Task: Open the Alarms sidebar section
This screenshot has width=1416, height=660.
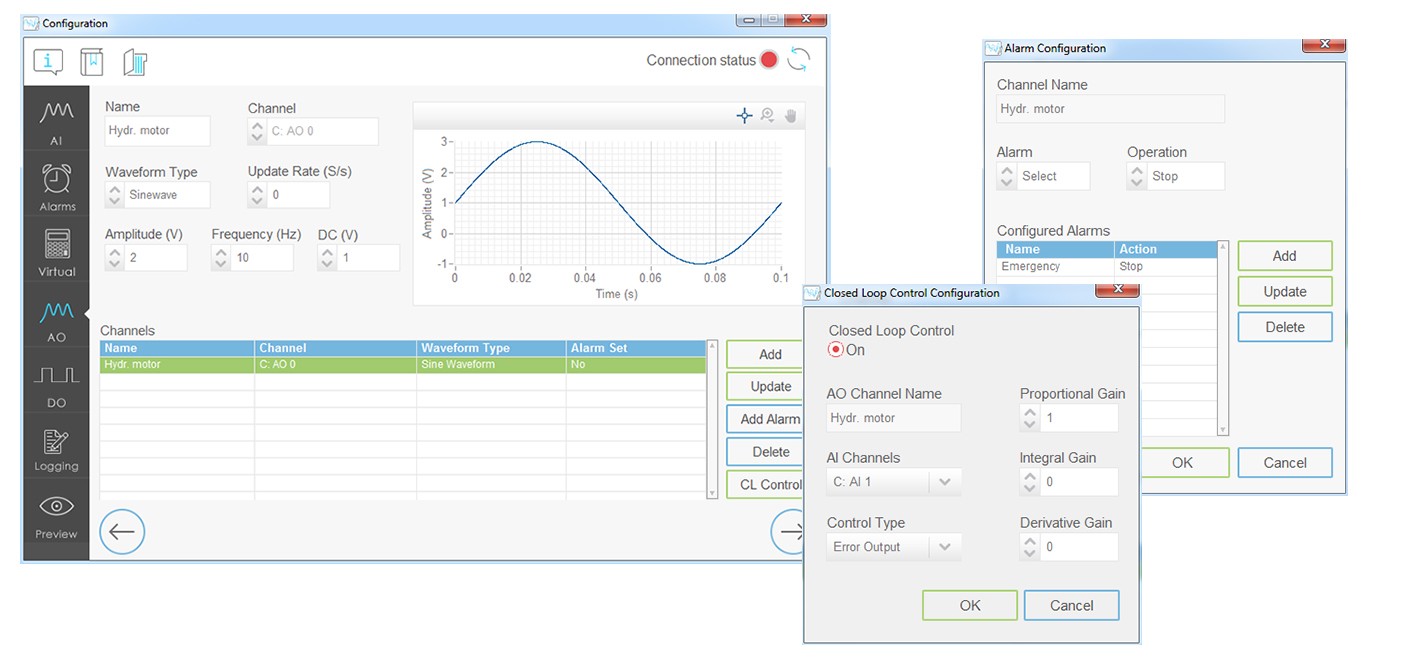Action: [x=57, y=186]
